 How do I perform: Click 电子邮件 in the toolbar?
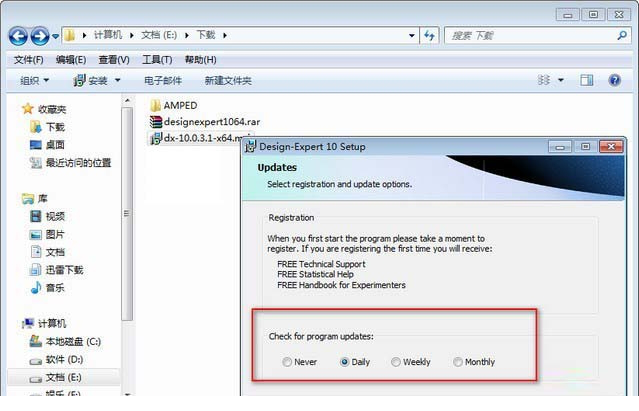click(163, 81)
